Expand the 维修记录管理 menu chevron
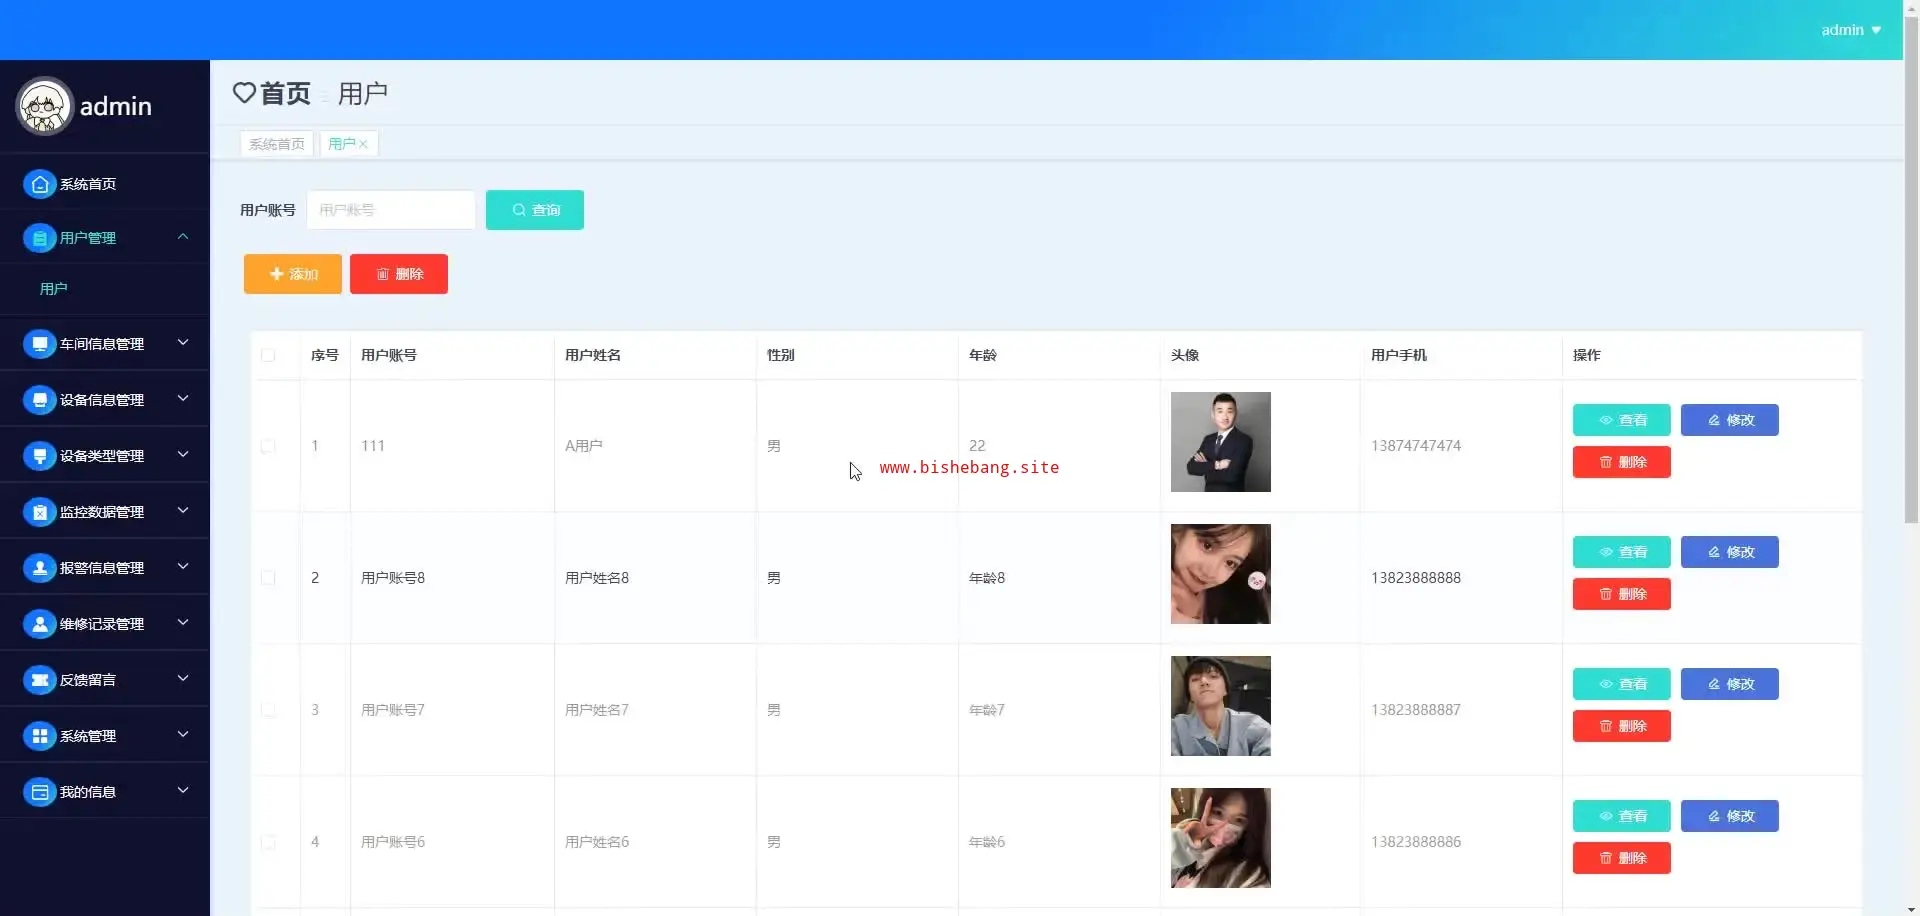Screen dimensions: 1920x916 tap(183, 623)
